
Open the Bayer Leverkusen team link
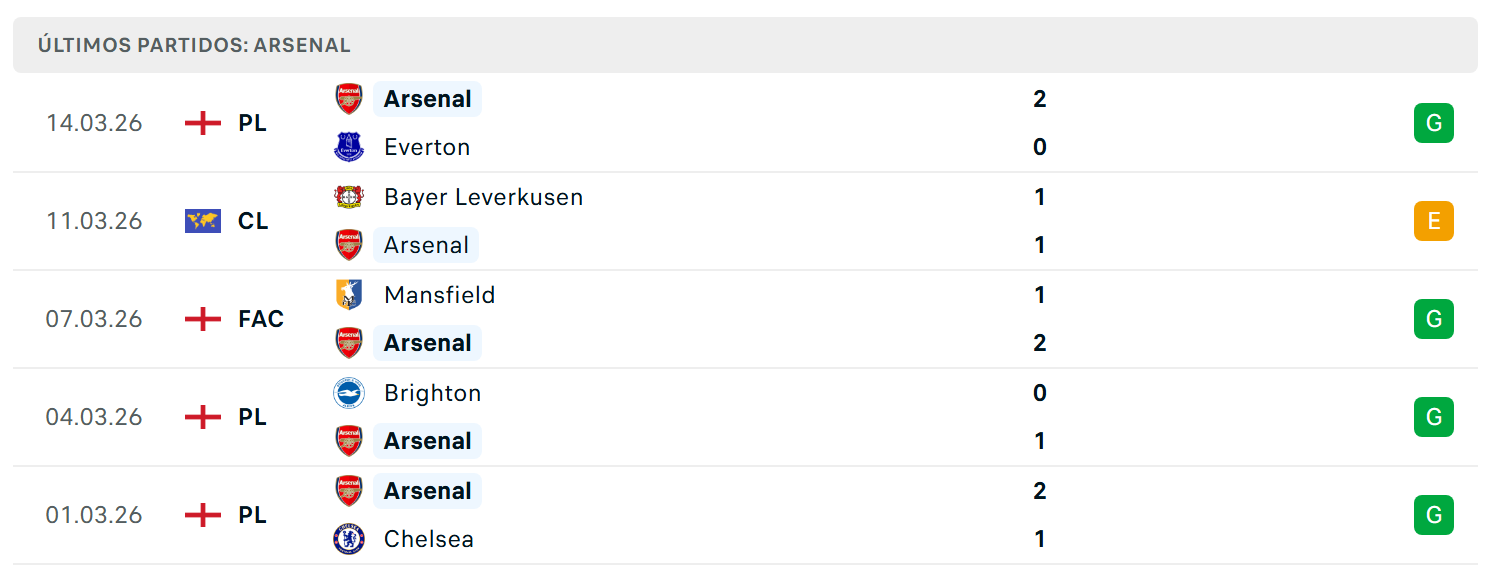(x=483, y=197)
